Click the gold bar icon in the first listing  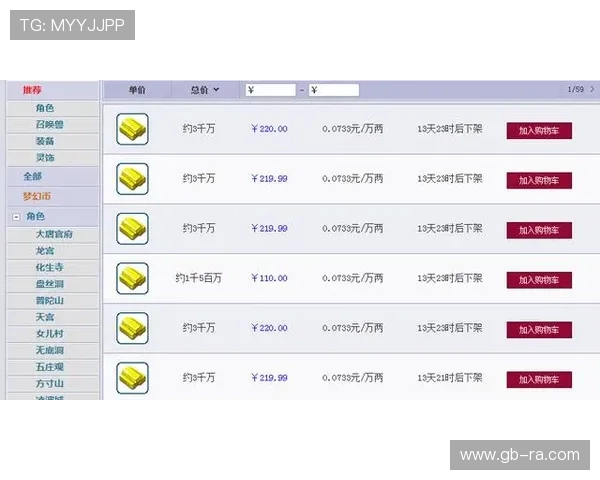132,129
